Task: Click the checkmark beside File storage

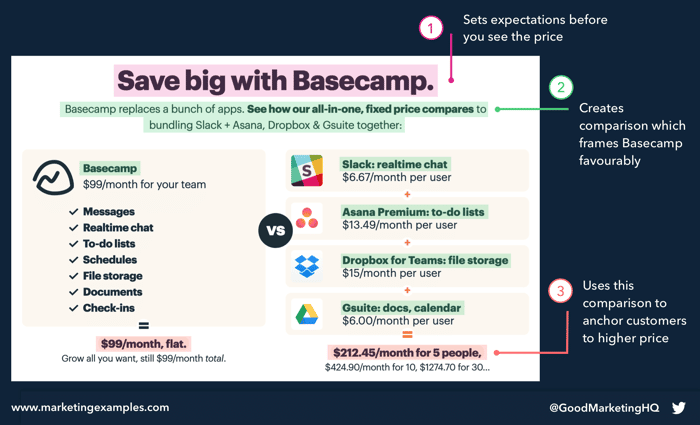Action: 74,276
